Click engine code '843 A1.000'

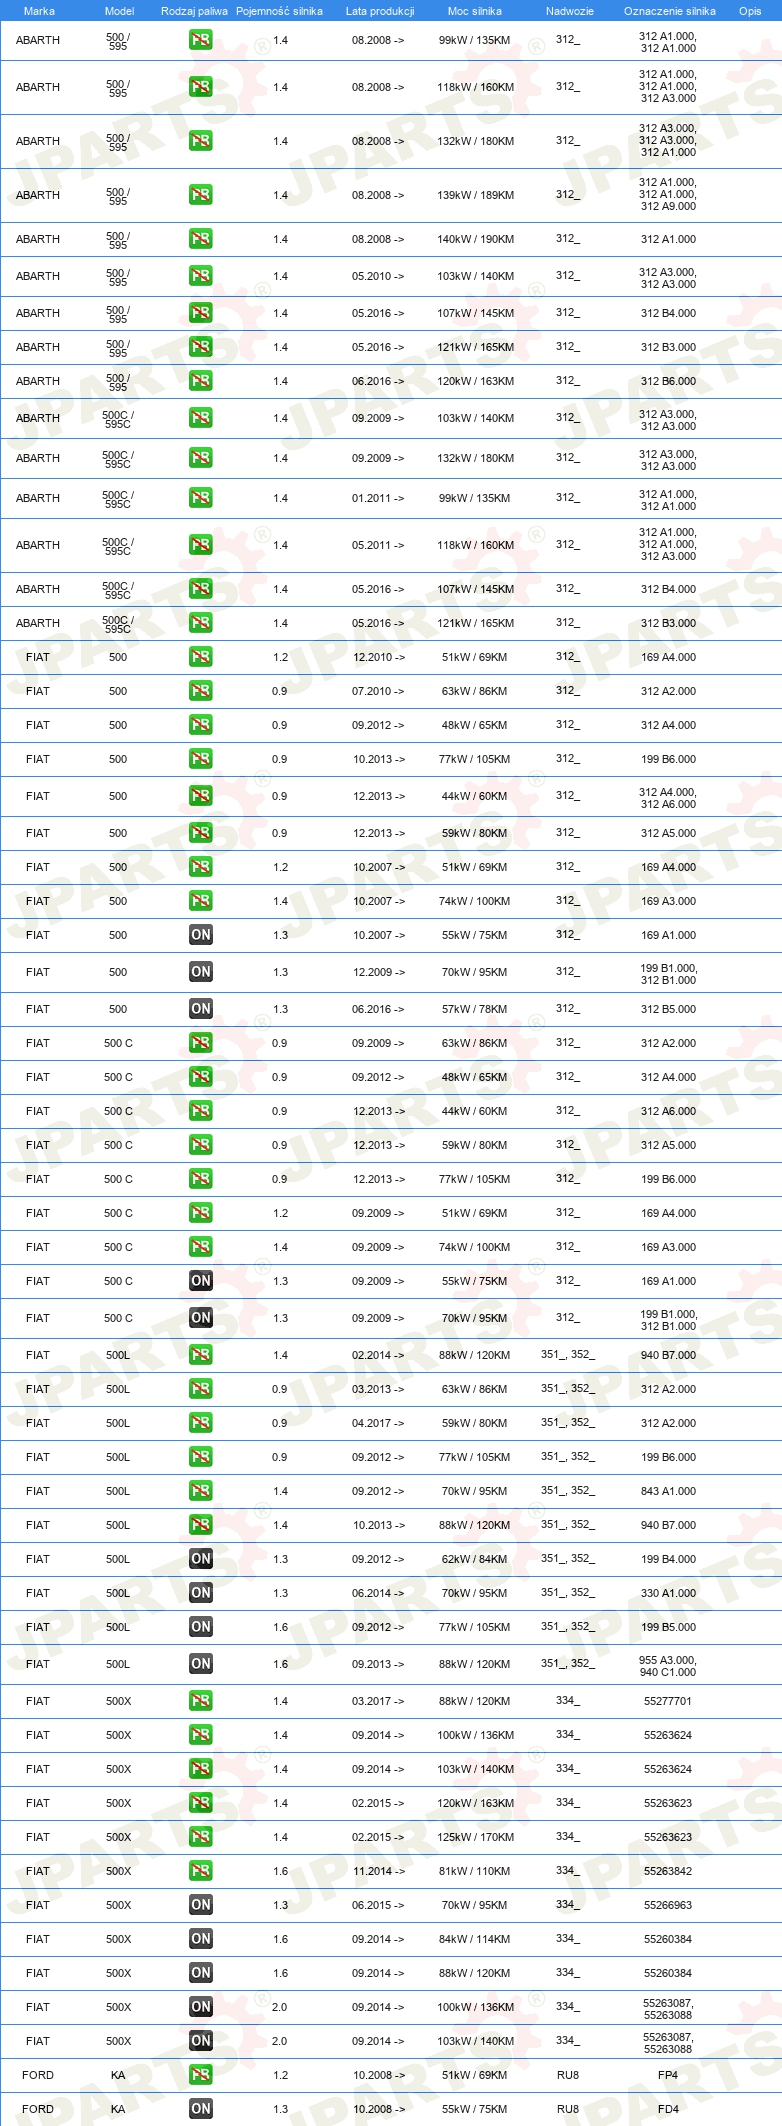click(x=668, y=1491)
